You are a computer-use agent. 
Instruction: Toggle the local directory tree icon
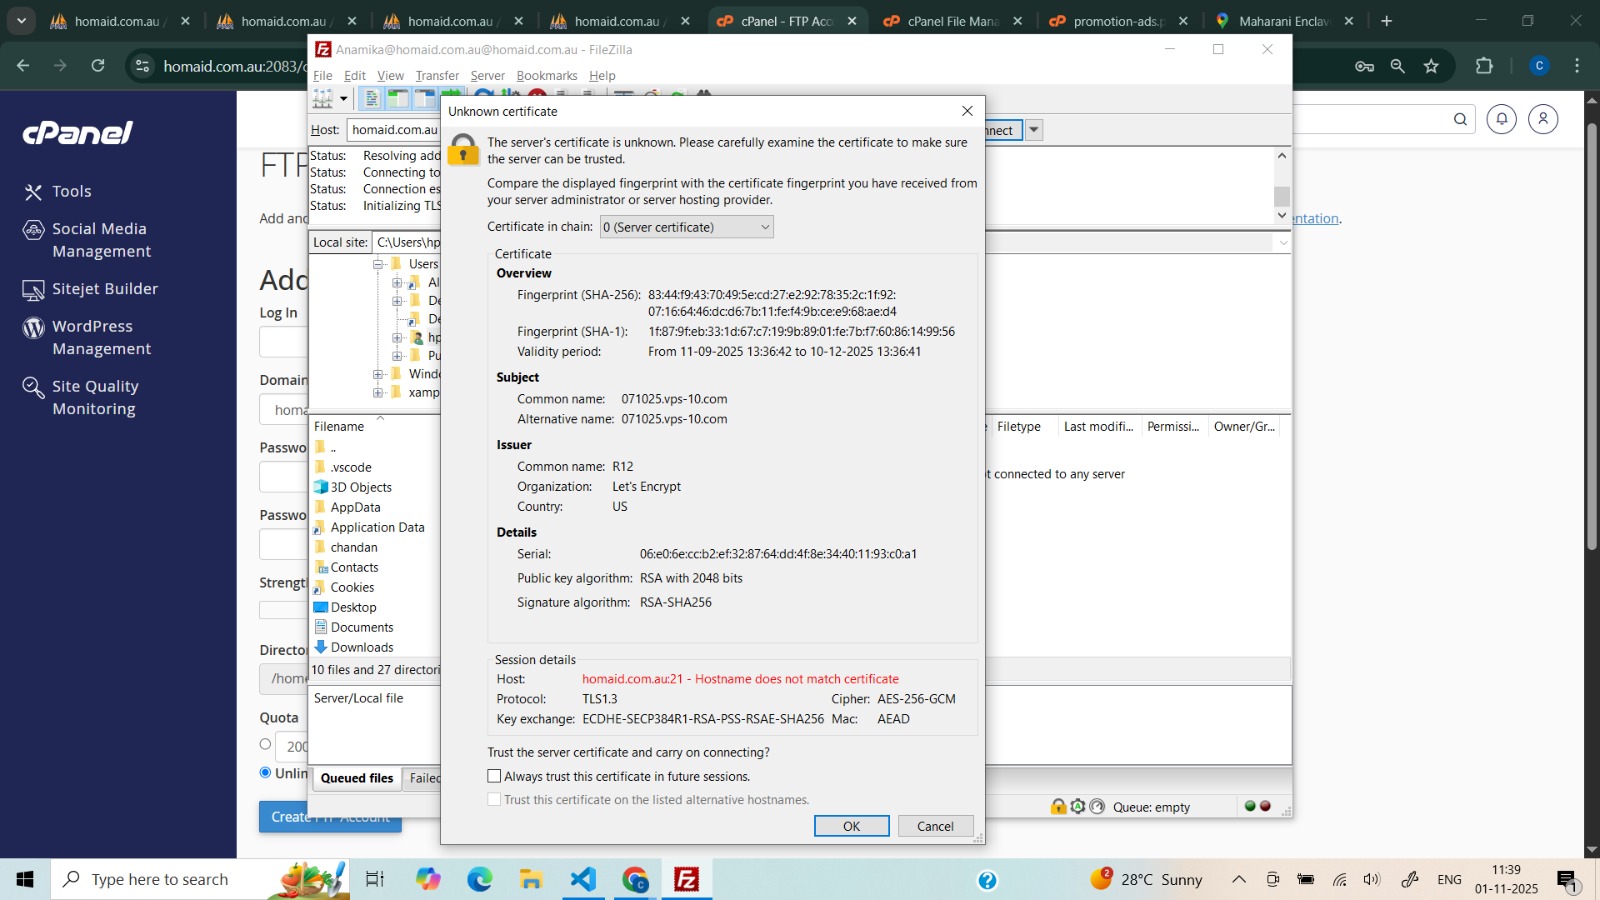pyautogui.click(x=398, y=99)
